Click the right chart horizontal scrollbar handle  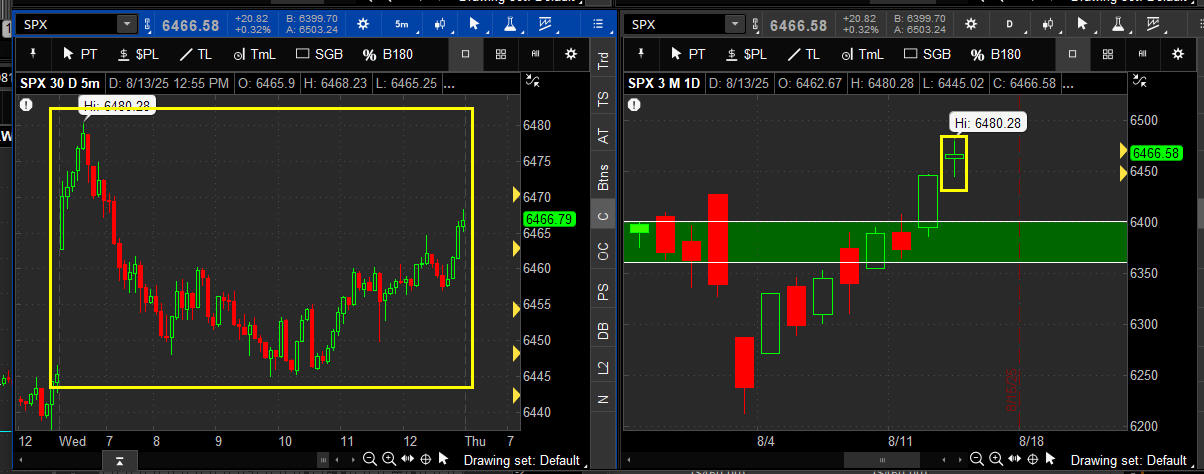pyautogui.click(x=881, y=459)
